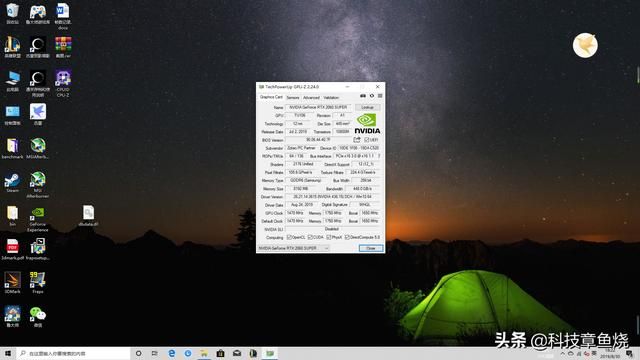Open File Explorer from the taskbar
Image resolution: width=640 pixels, height=360 pixels.
click(x=204, y=353)
